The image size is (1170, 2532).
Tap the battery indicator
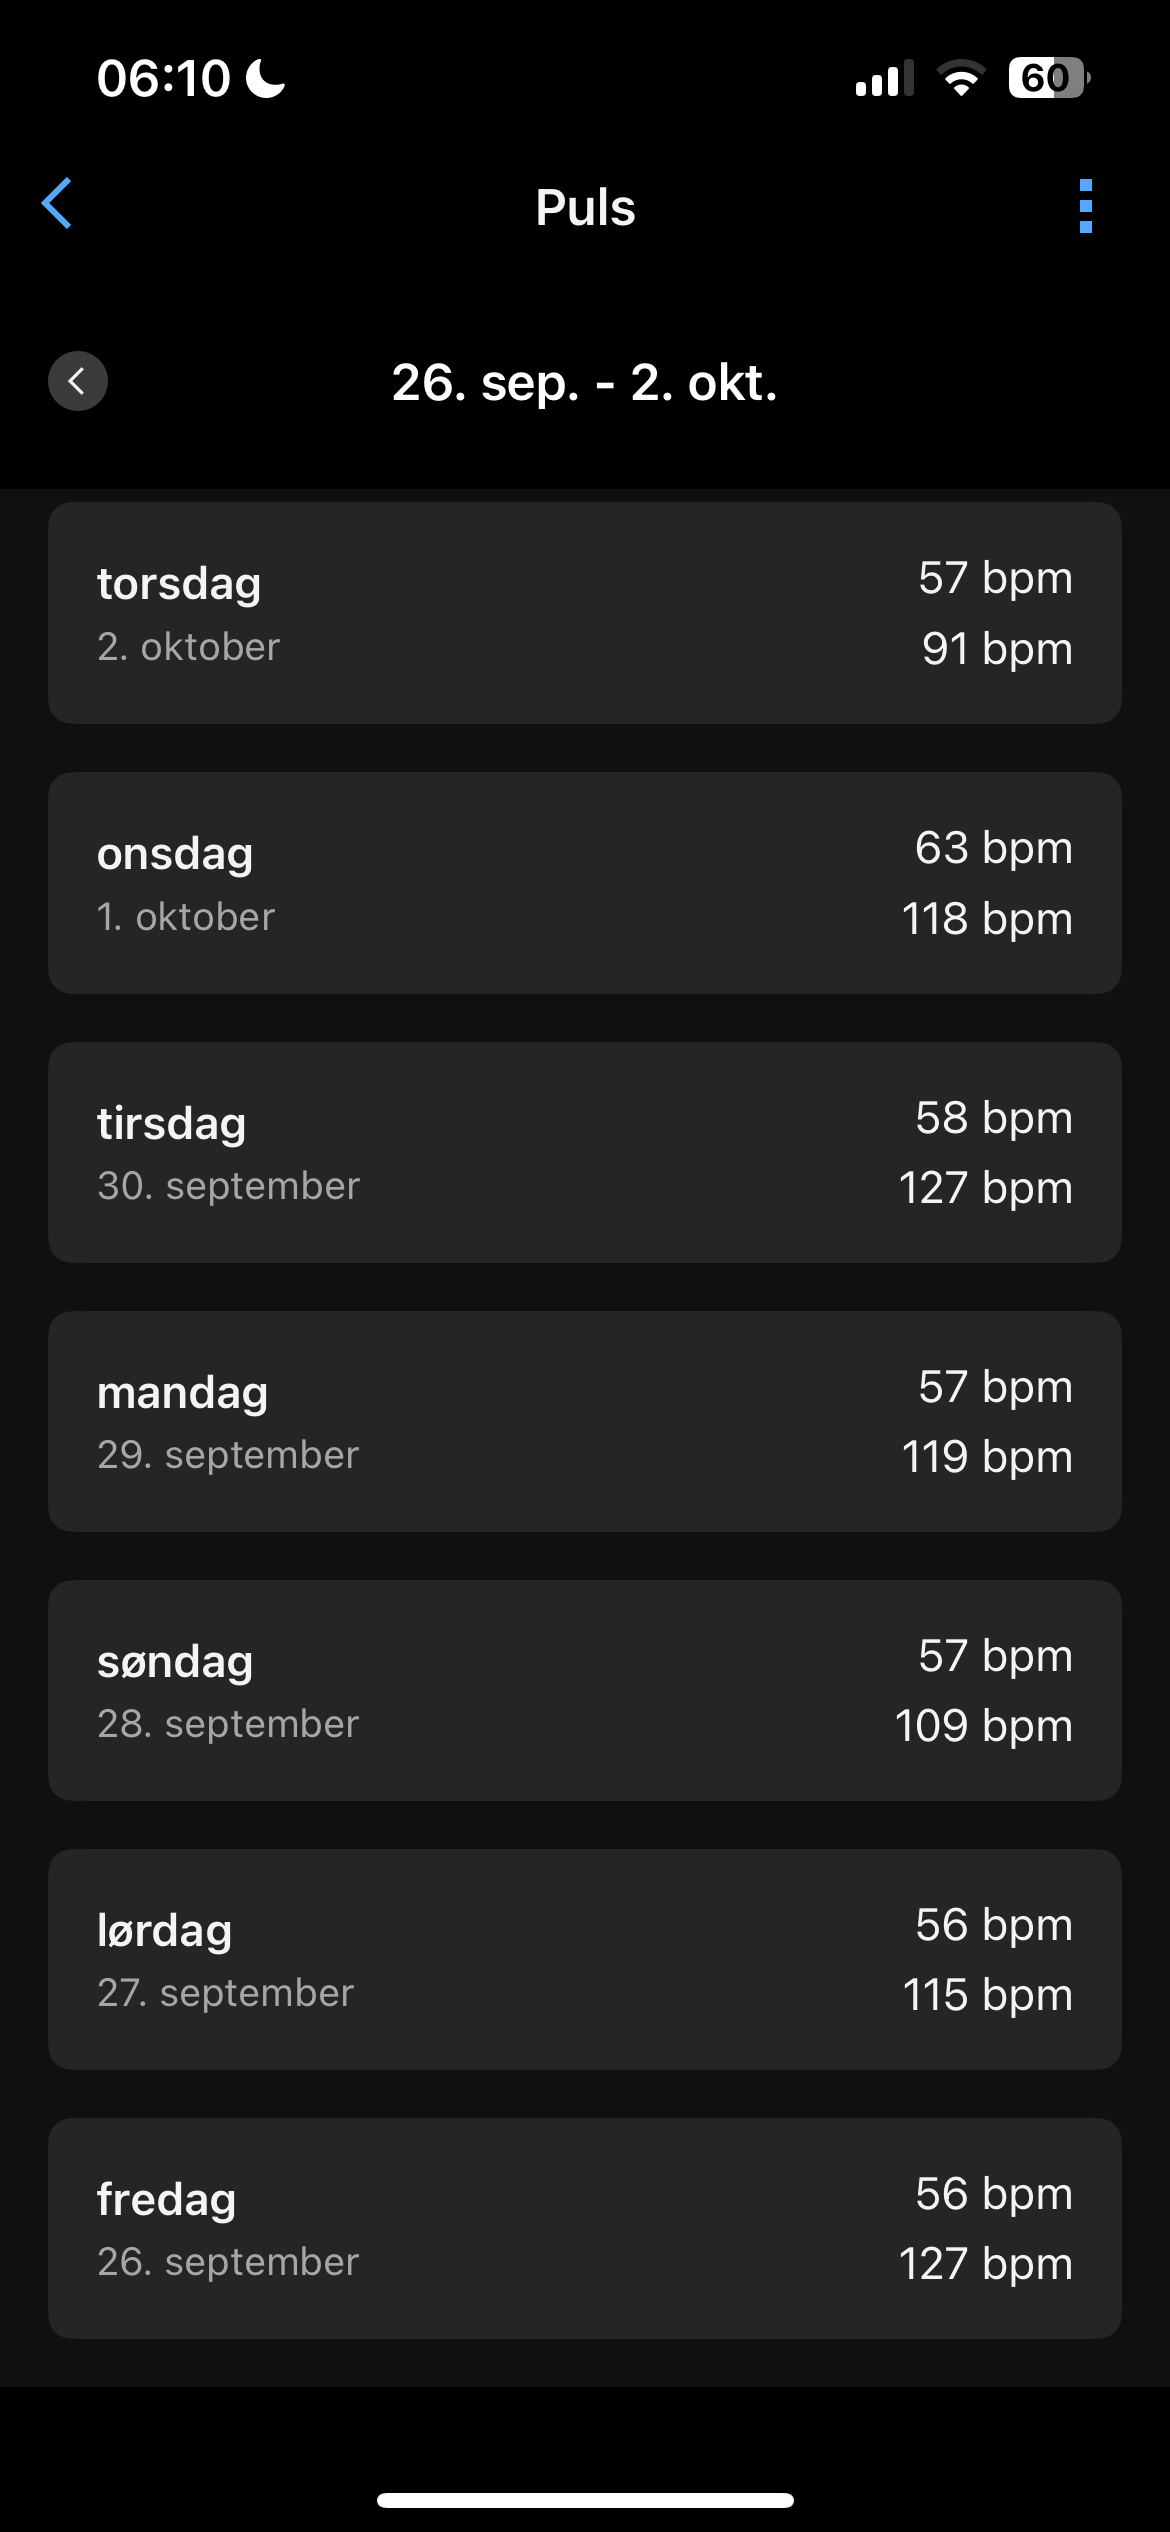click(1048, 78)
